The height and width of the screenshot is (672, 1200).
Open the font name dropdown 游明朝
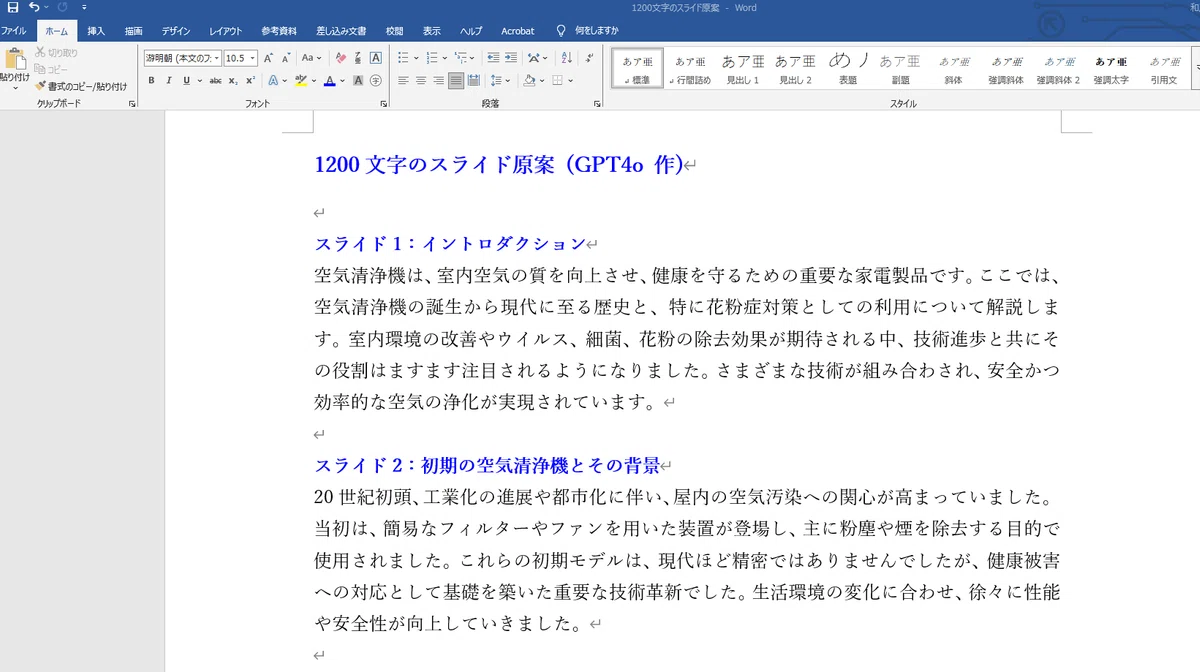point(215,58)
